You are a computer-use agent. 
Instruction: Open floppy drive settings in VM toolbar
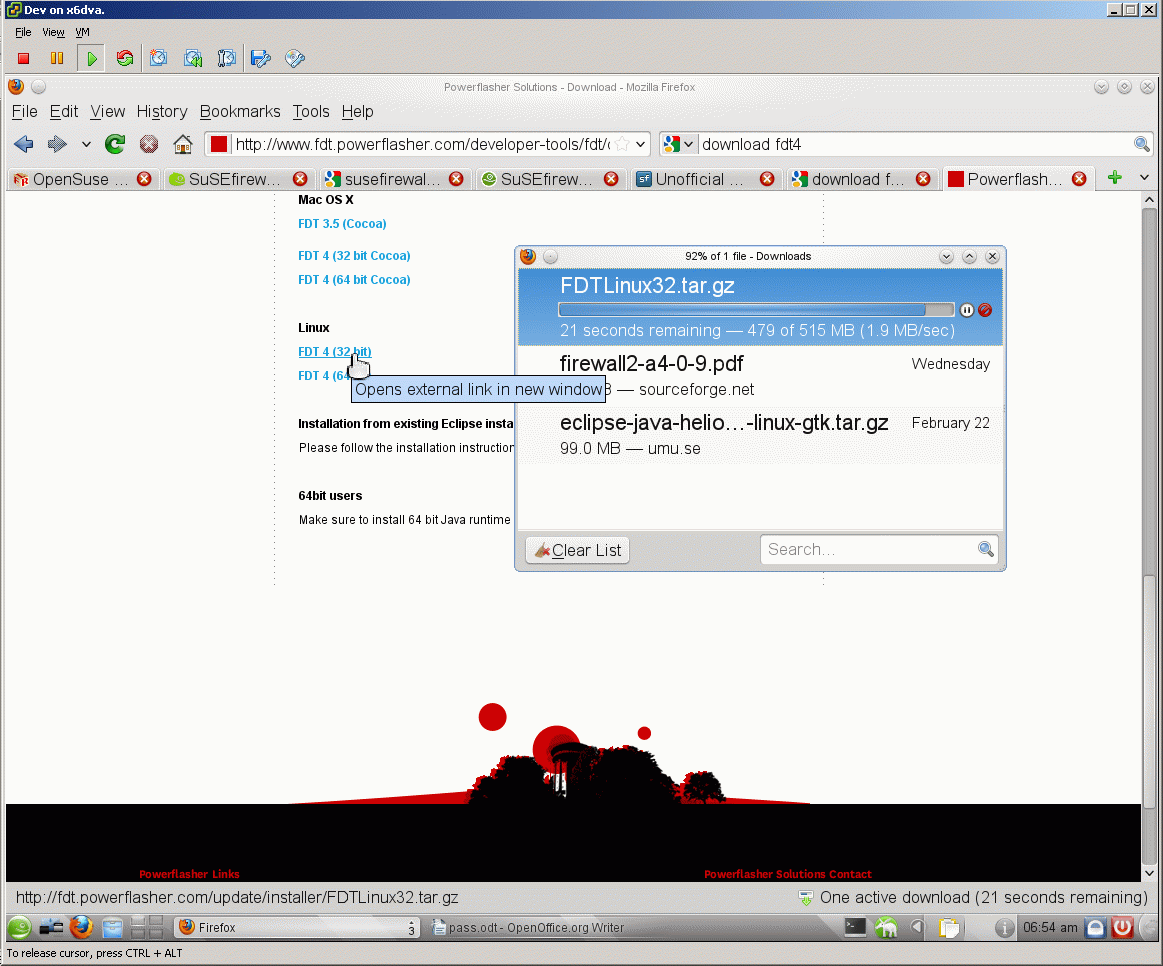(x=260, y=59)
